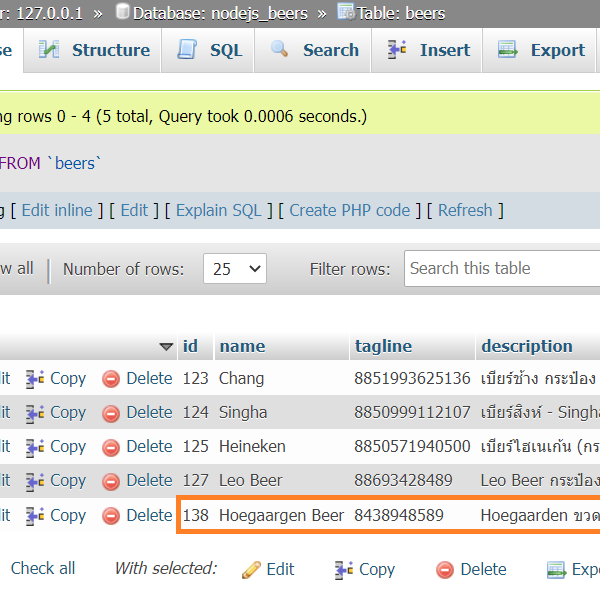
Task: Click the Explain SQL link
Action: click(x=218, y=210)
